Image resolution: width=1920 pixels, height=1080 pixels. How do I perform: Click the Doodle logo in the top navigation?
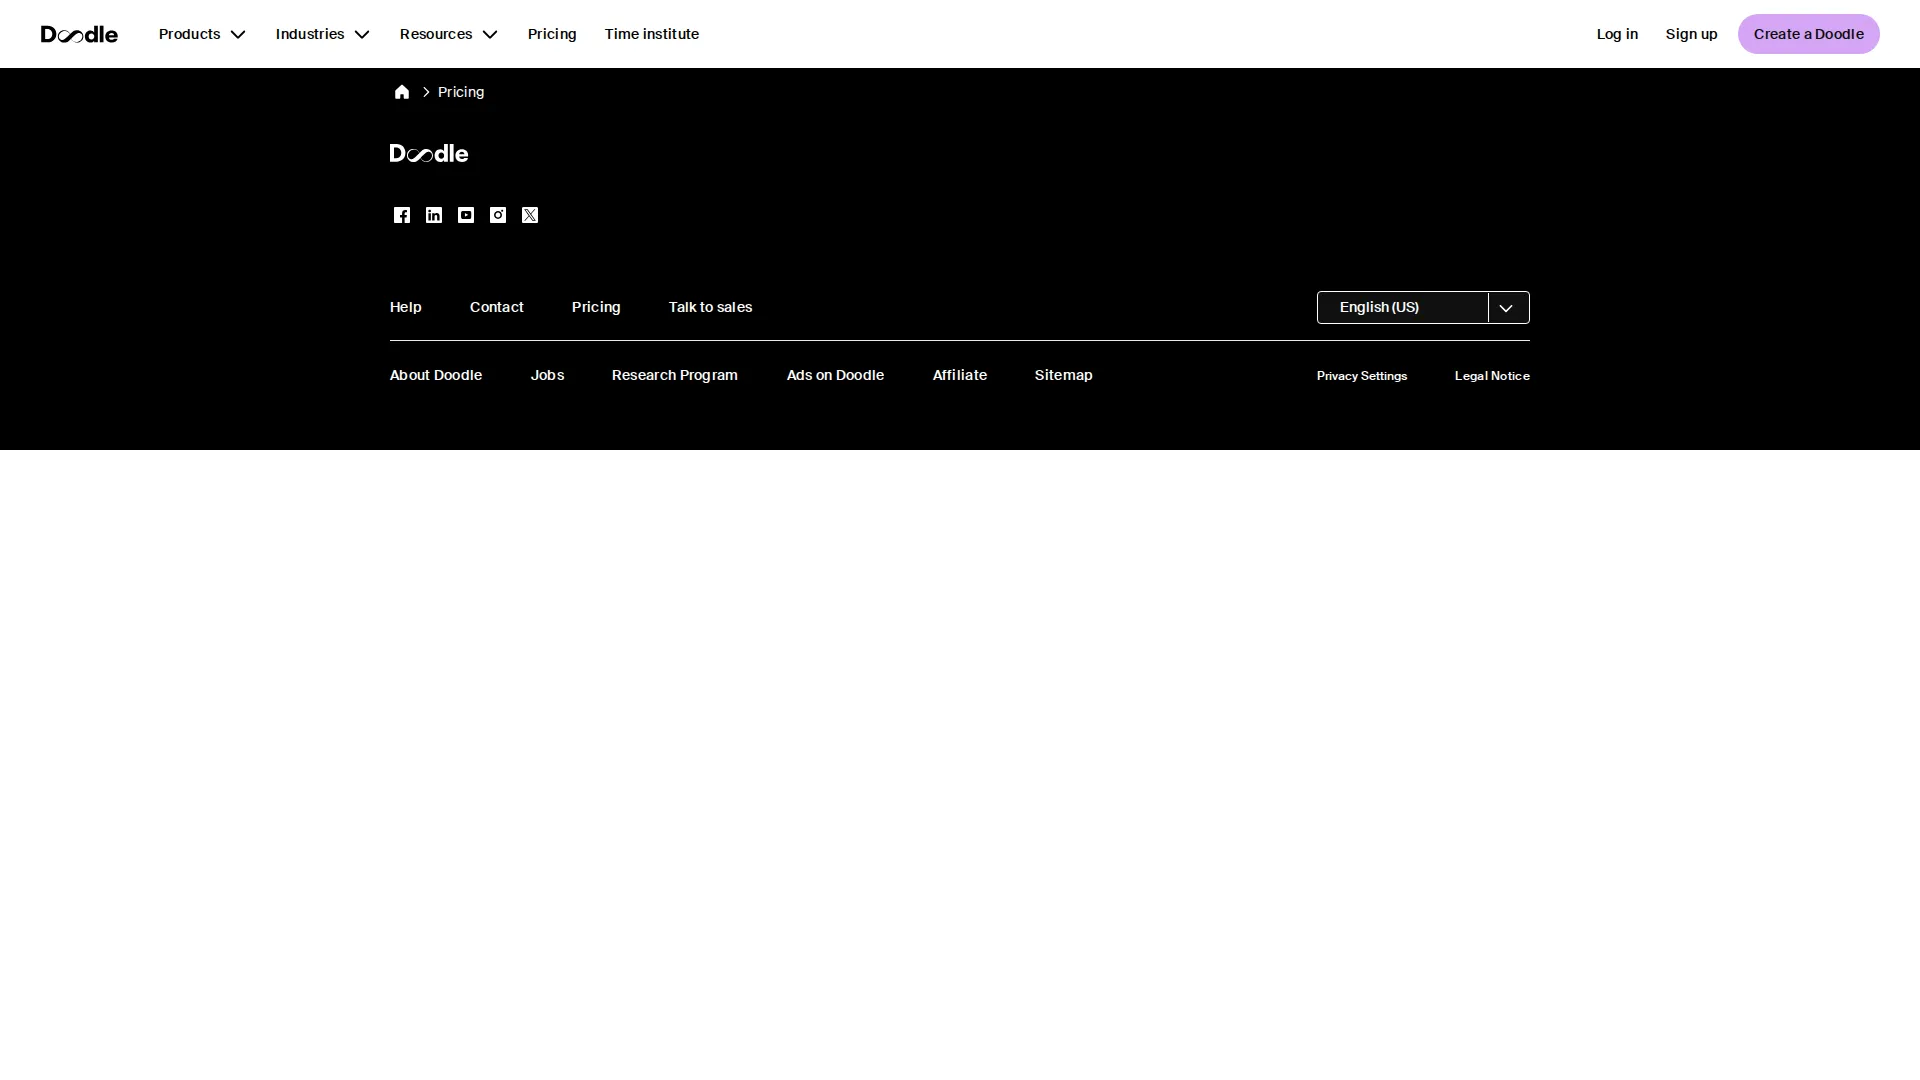click(79, 33)
